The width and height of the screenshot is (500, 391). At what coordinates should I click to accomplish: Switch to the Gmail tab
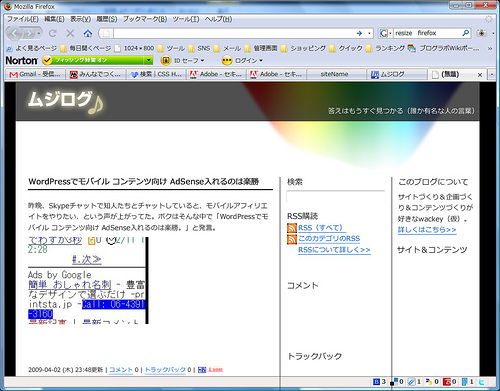[35, 74]
